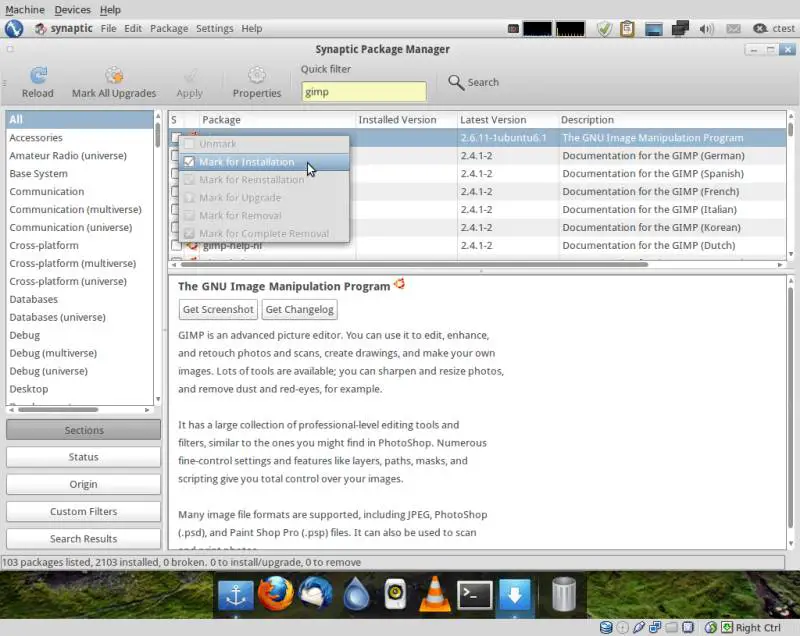Screen dimensions: 800x636
Task: Click the blue download arrow dock icon
Action: pos(515,594)
